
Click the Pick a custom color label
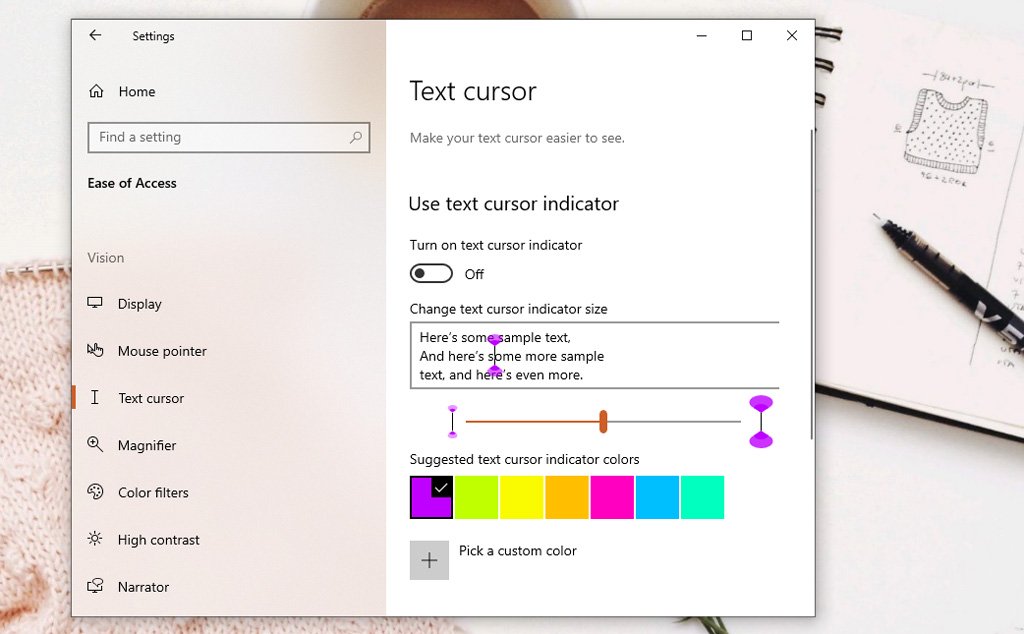pyautogui.click(x=517, y=551)
